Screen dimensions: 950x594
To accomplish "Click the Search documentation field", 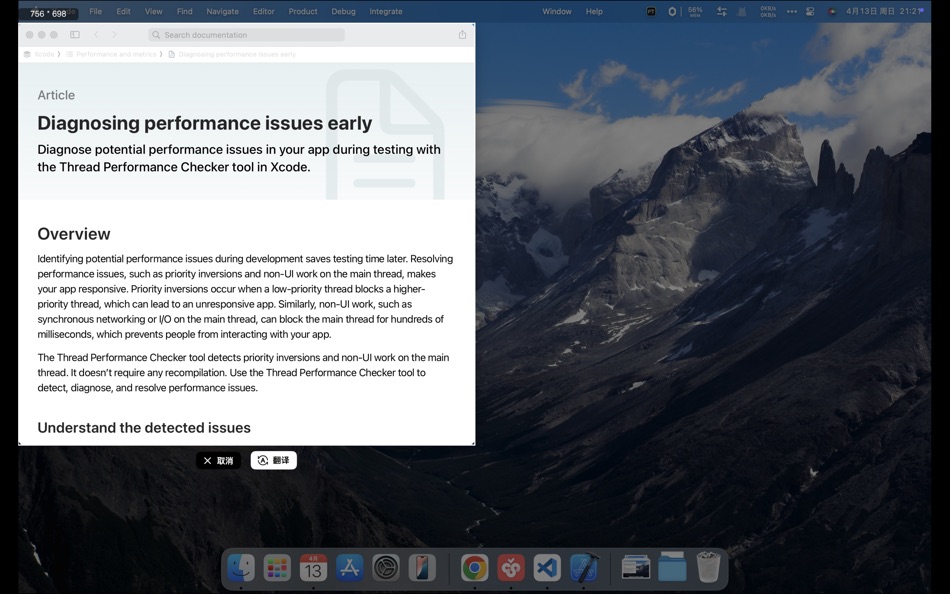I will click(246, 33).
